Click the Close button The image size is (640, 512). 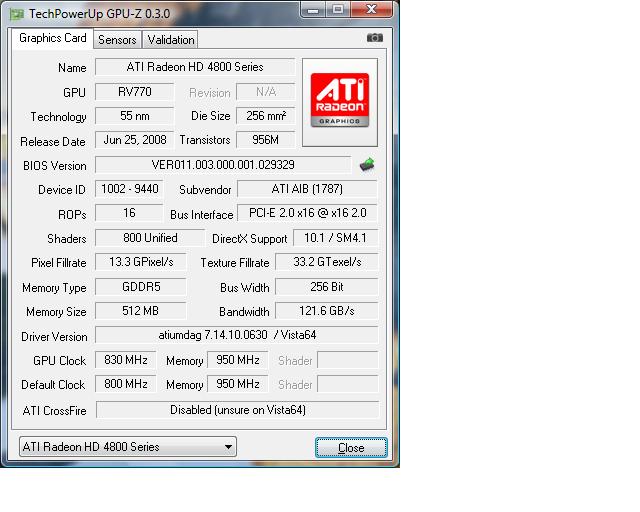(x=351, y=448)
